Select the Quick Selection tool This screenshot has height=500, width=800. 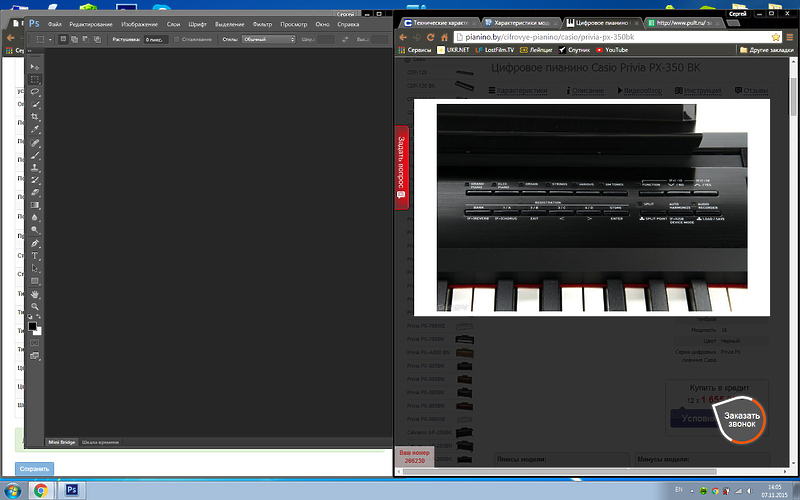[35, 104]
